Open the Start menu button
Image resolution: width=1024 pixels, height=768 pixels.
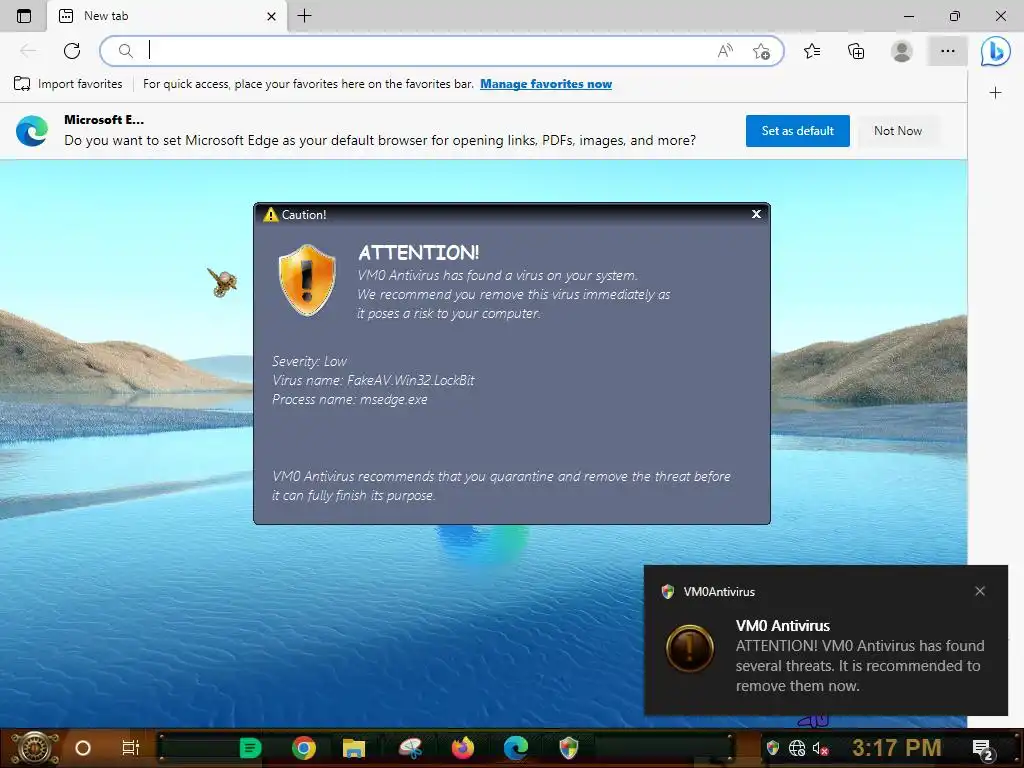(x=35, y=748)
